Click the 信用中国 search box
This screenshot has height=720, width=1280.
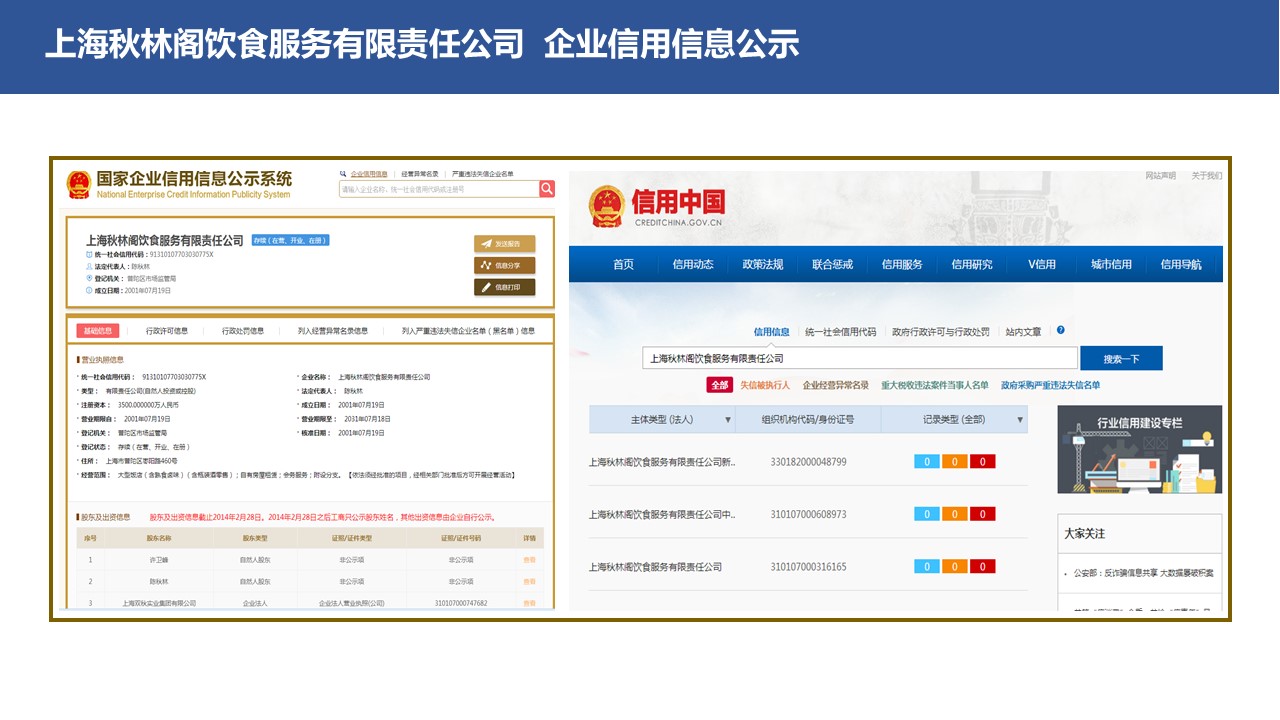(x=860, y=359)
